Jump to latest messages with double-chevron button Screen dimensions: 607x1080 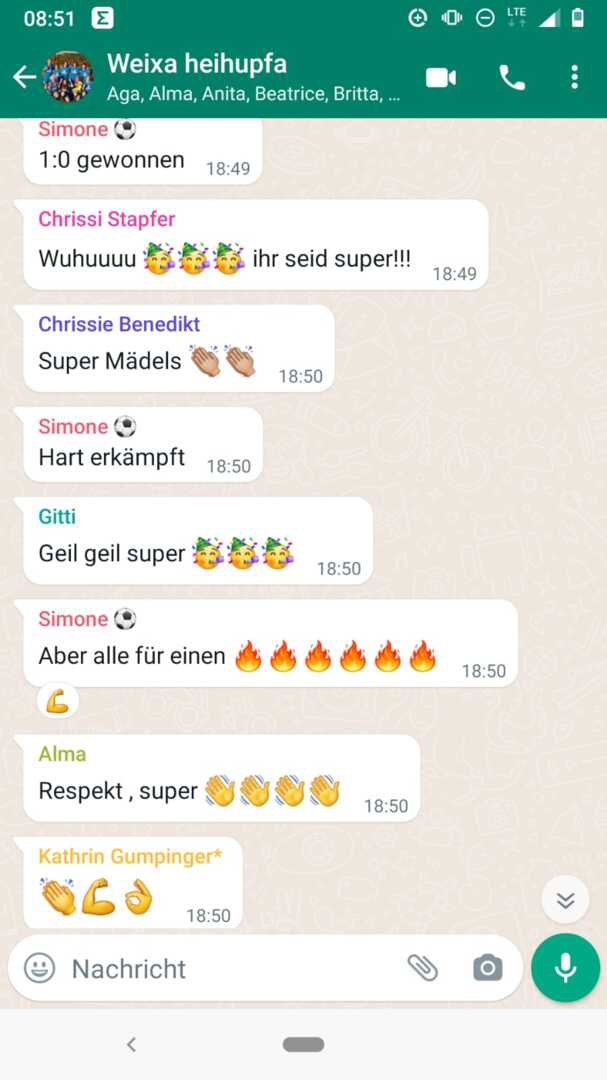pos(565,900)
